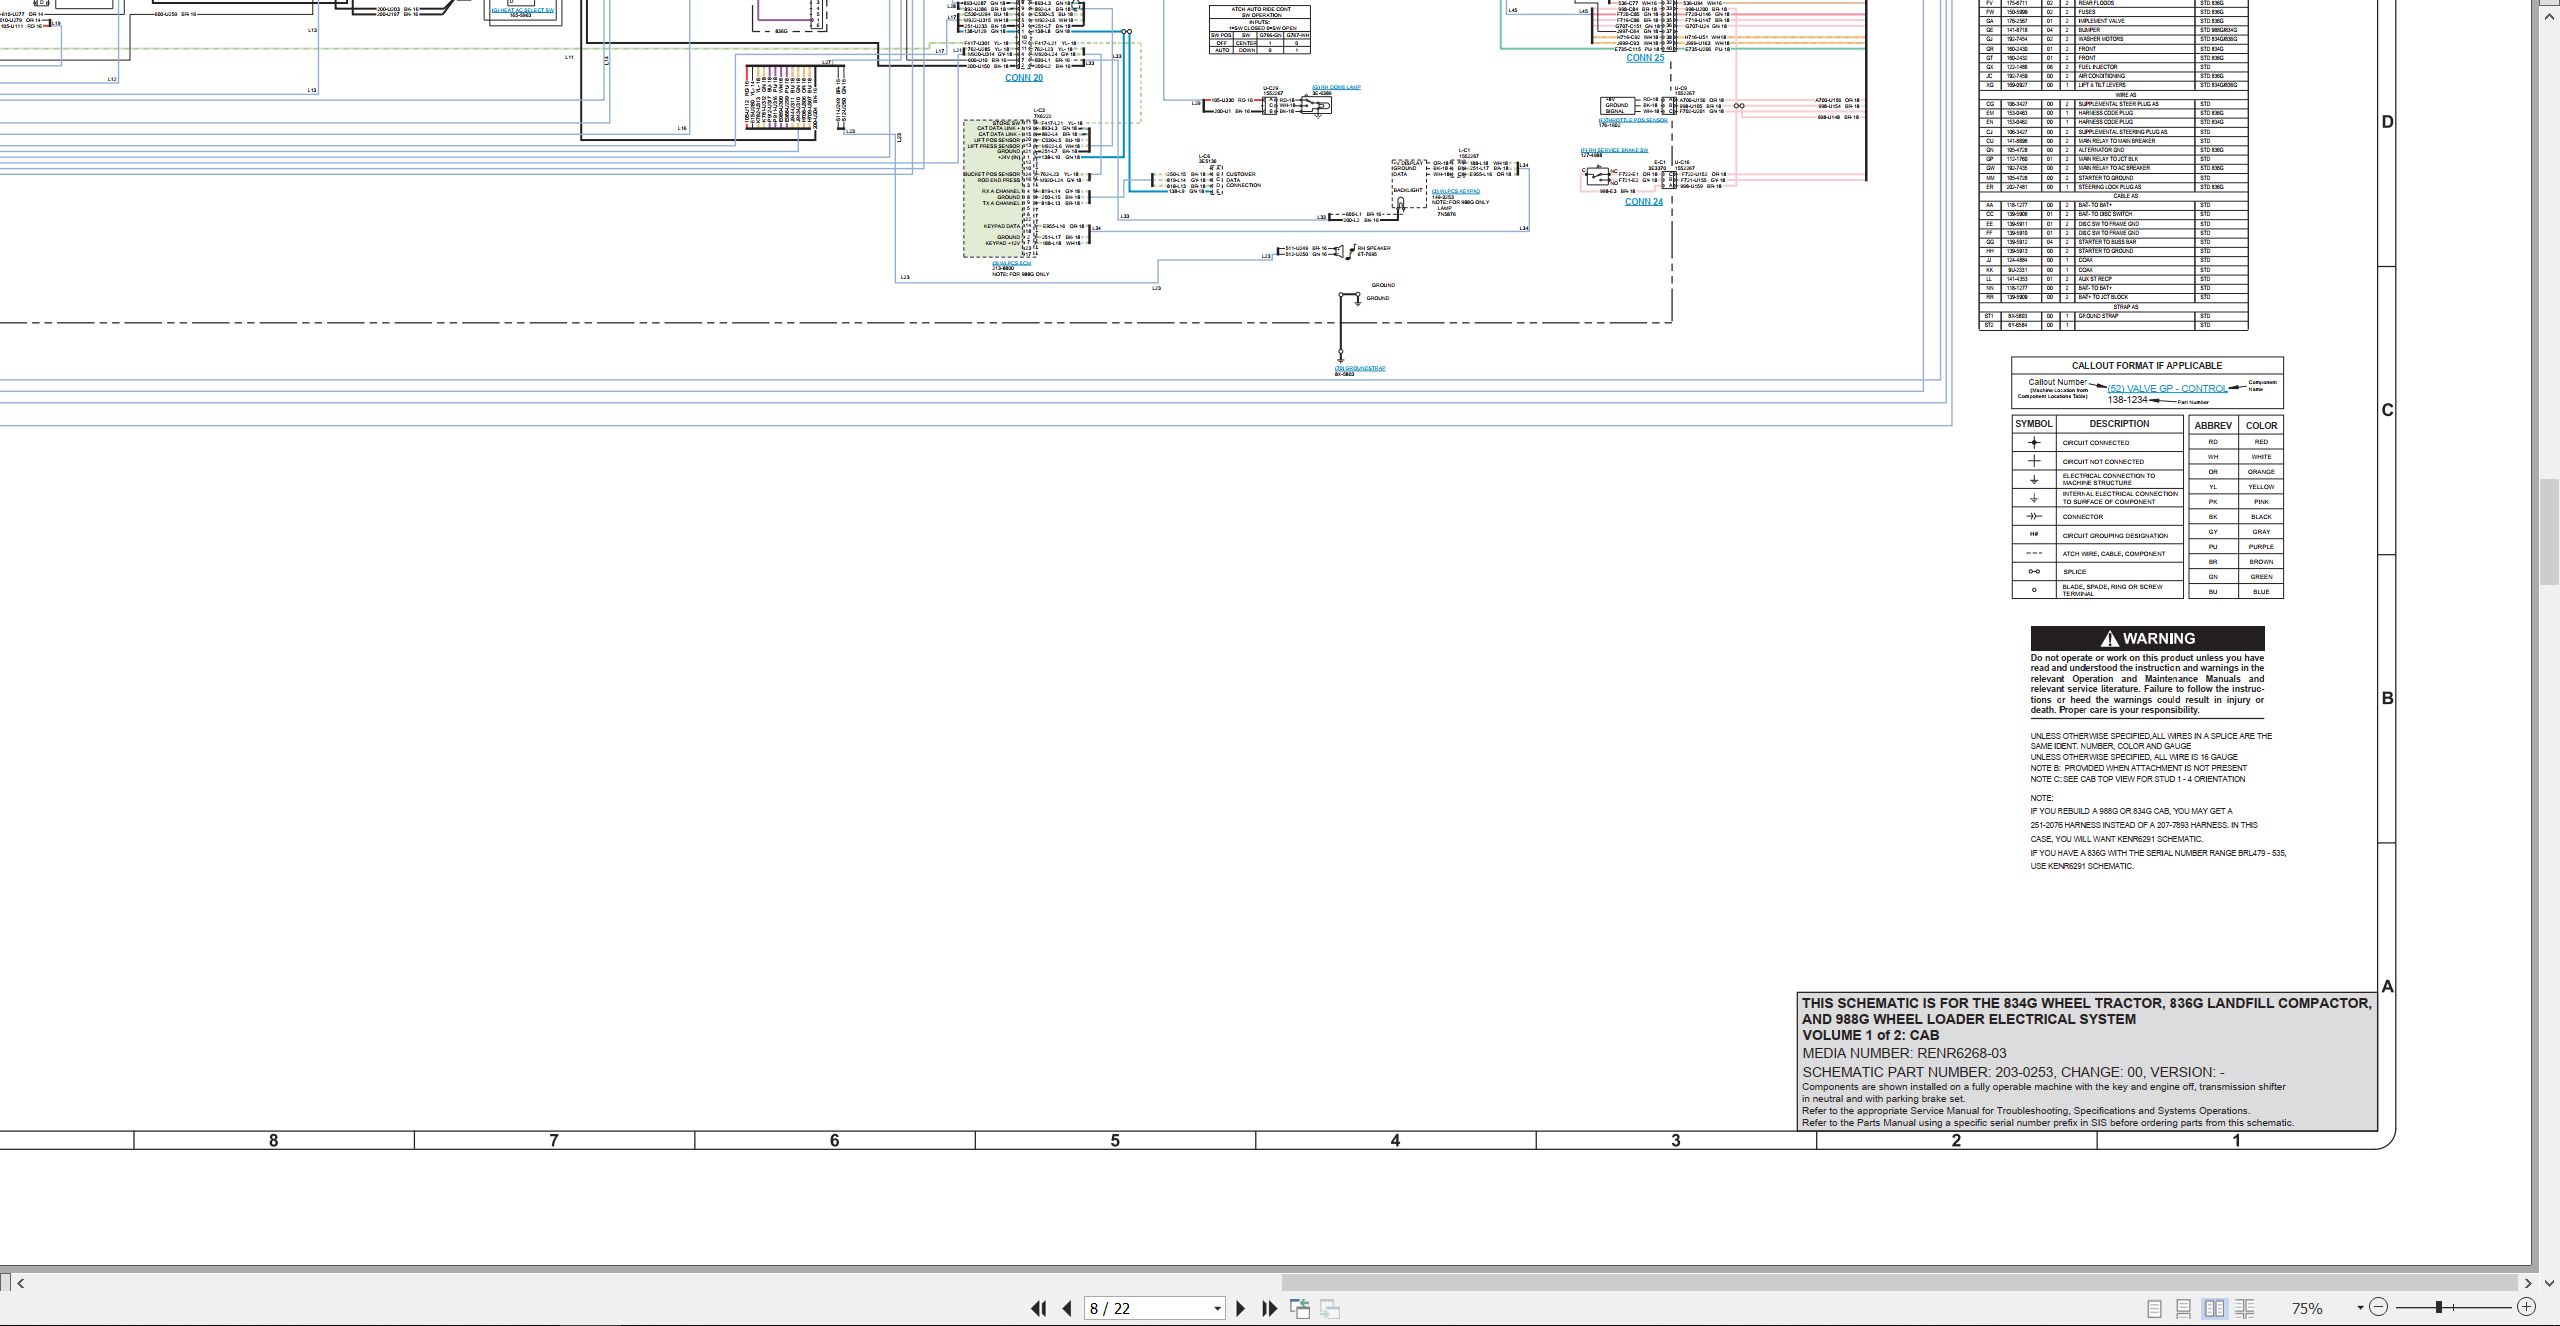Enable two page scrolling view
This screenshot has height=1326, width=2560.
tap(2244, 1308)
